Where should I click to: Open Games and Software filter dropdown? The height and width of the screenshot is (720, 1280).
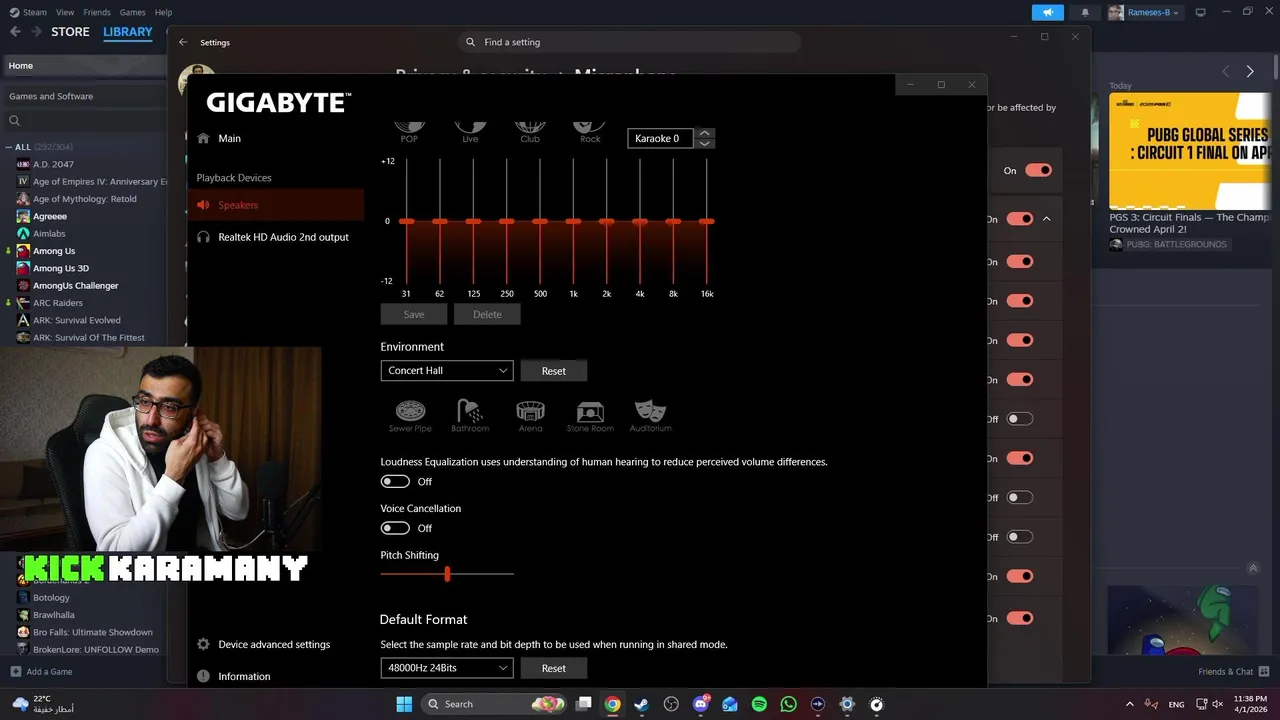point(83,96)
